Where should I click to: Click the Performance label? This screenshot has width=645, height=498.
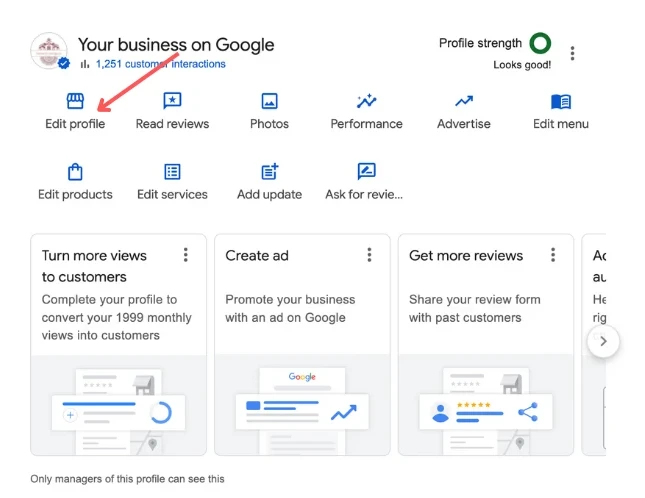[x=367, y=124]
